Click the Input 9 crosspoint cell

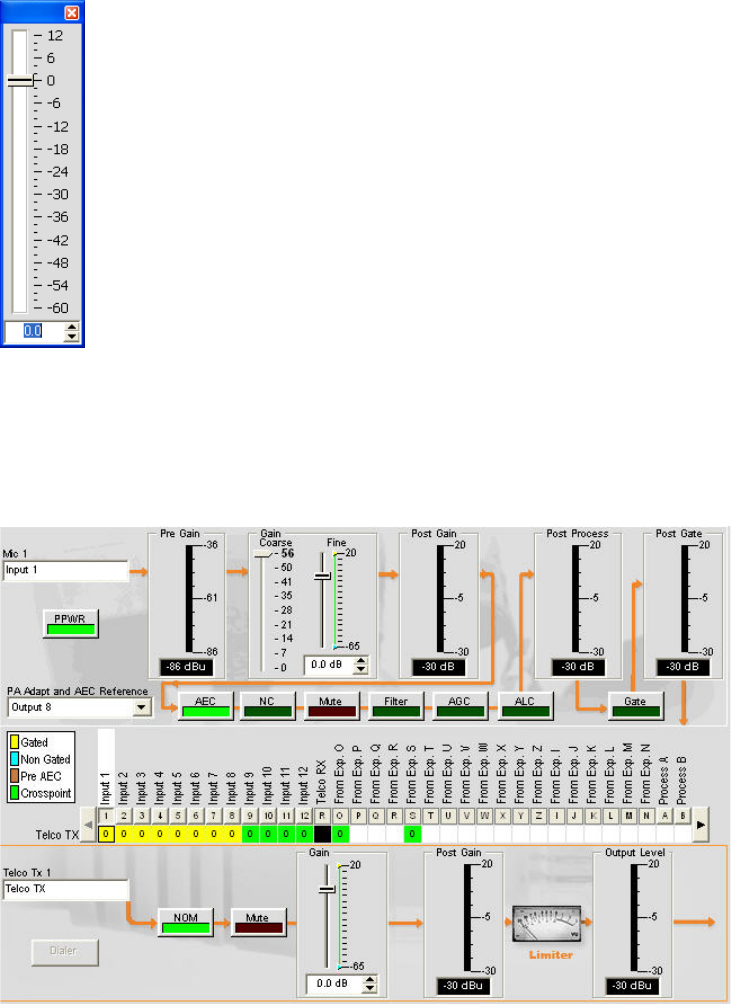pos(250,833)
